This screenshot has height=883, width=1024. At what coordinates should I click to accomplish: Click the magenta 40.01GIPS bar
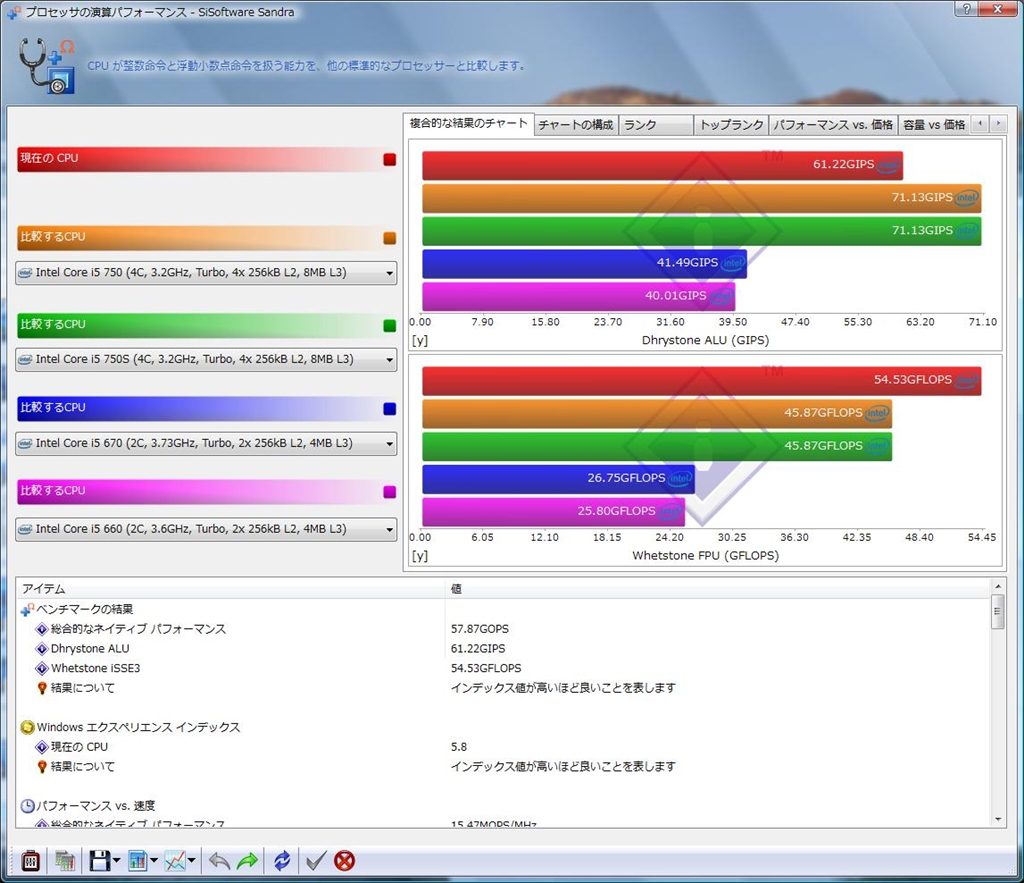click(x=579, y=296)
